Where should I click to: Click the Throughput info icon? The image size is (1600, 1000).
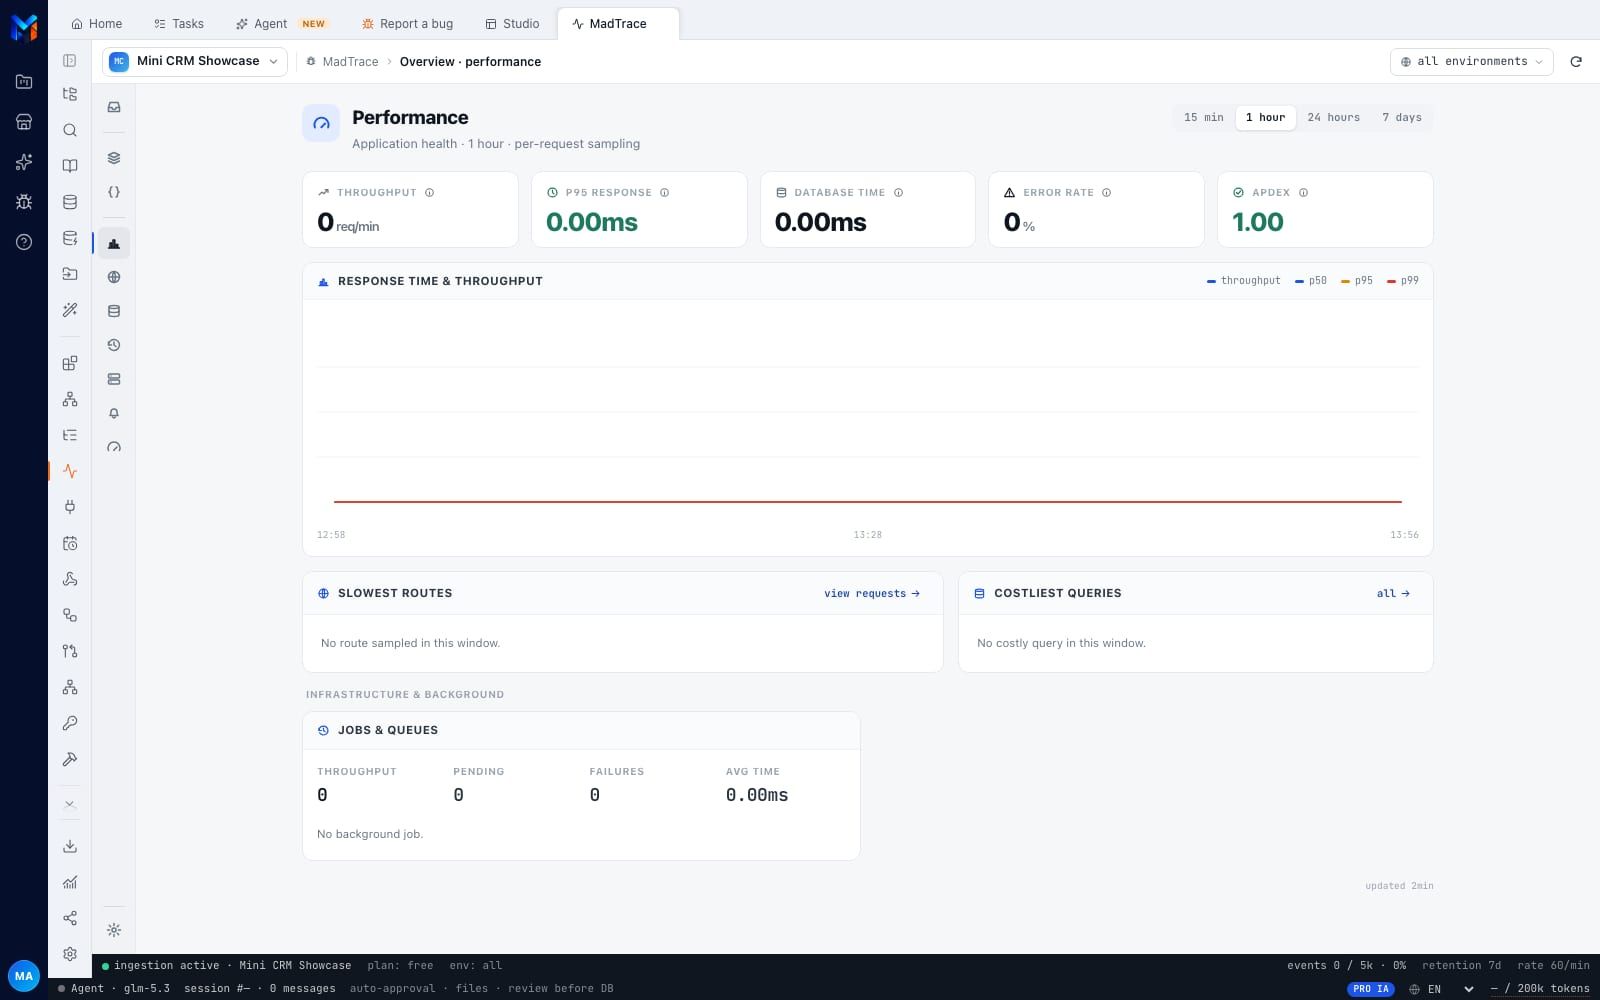tap(429, 192)
